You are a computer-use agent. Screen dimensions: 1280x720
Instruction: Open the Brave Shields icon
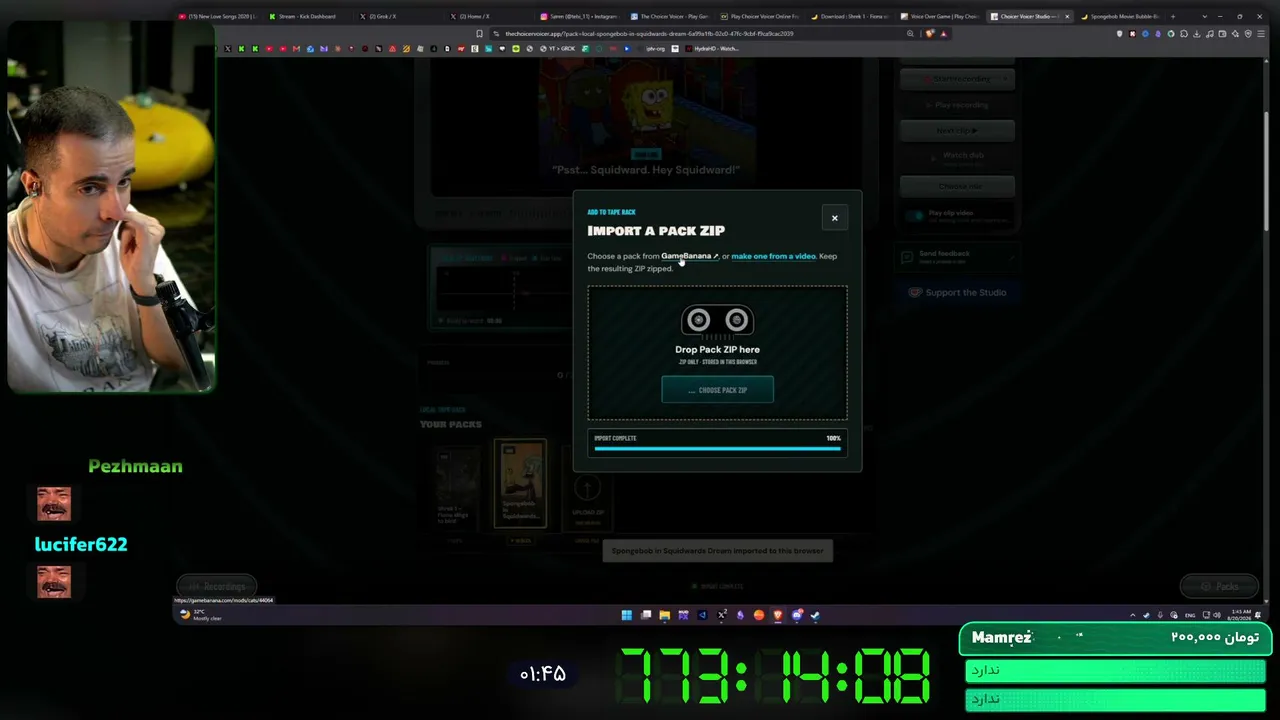click(930, 33)
